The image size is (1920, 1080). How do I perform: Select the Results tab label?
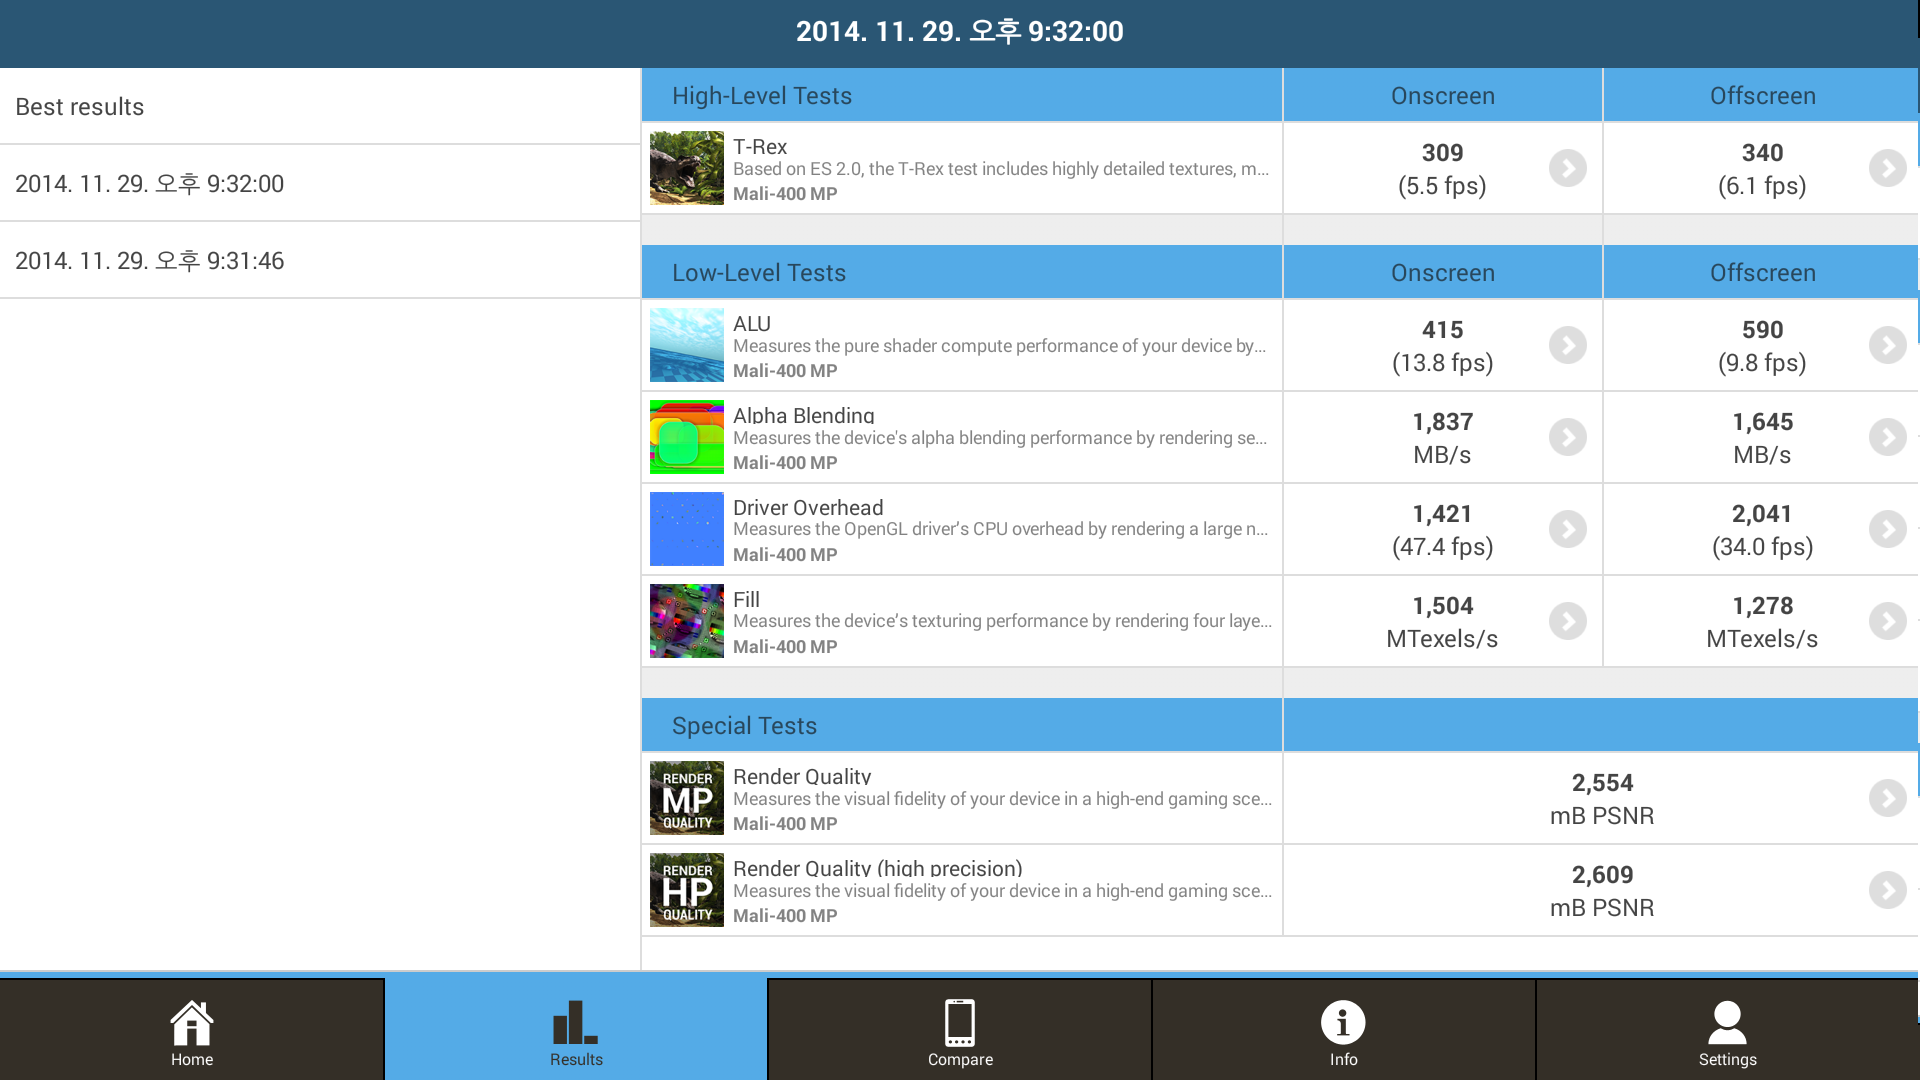point(575,1059)
